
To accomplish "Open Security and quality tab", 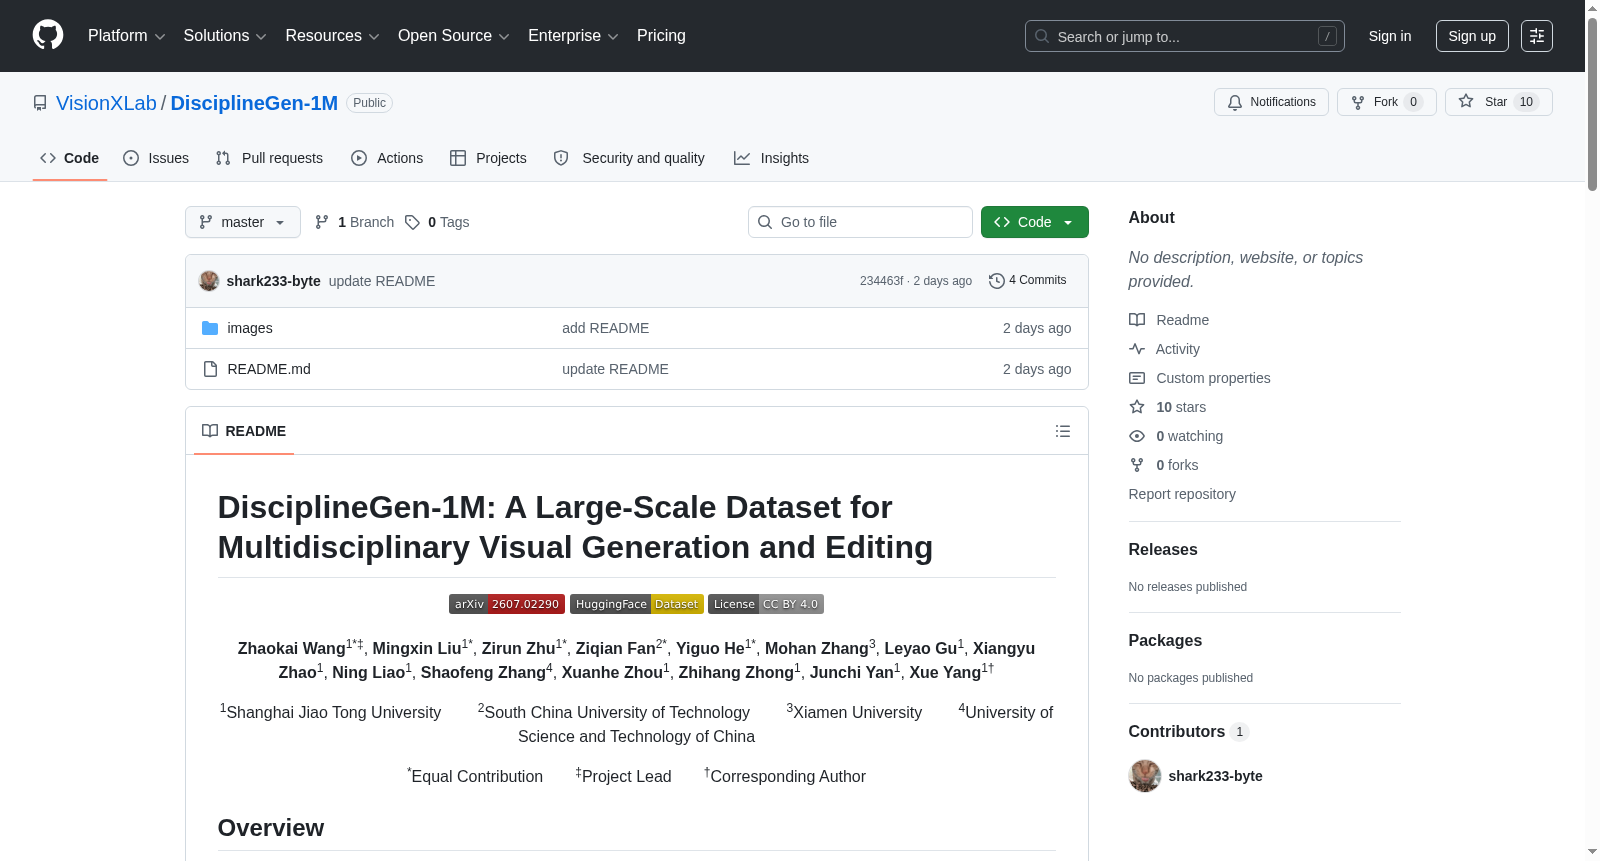I will tap(629, 158).
